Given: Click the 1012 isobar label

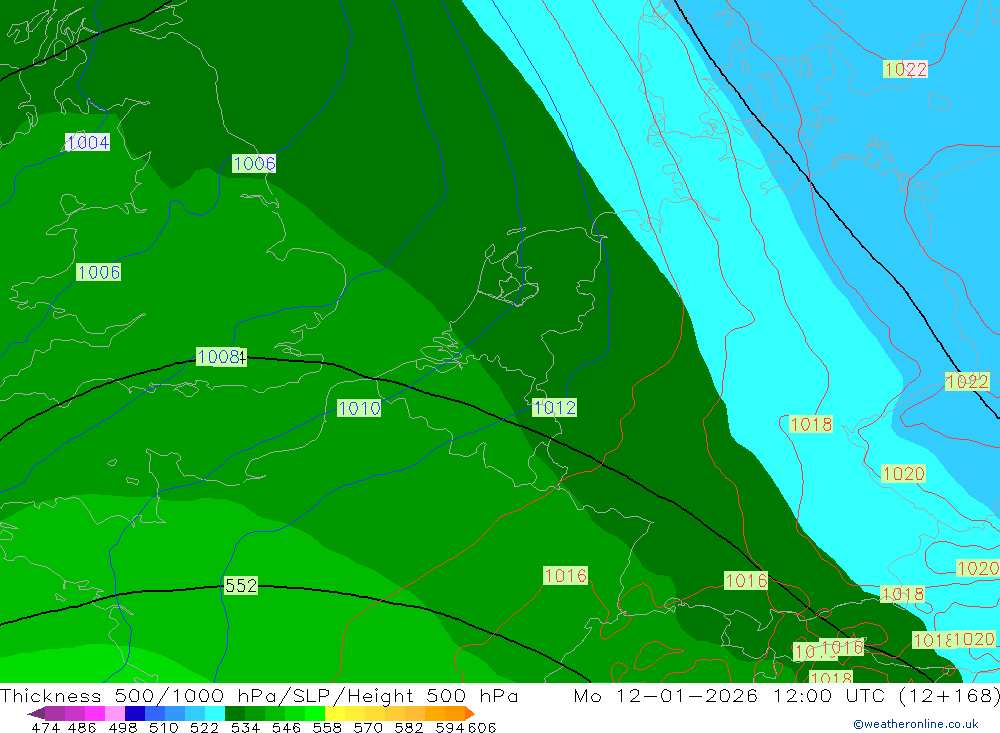Looking at the screenshot, I should 554,408.
